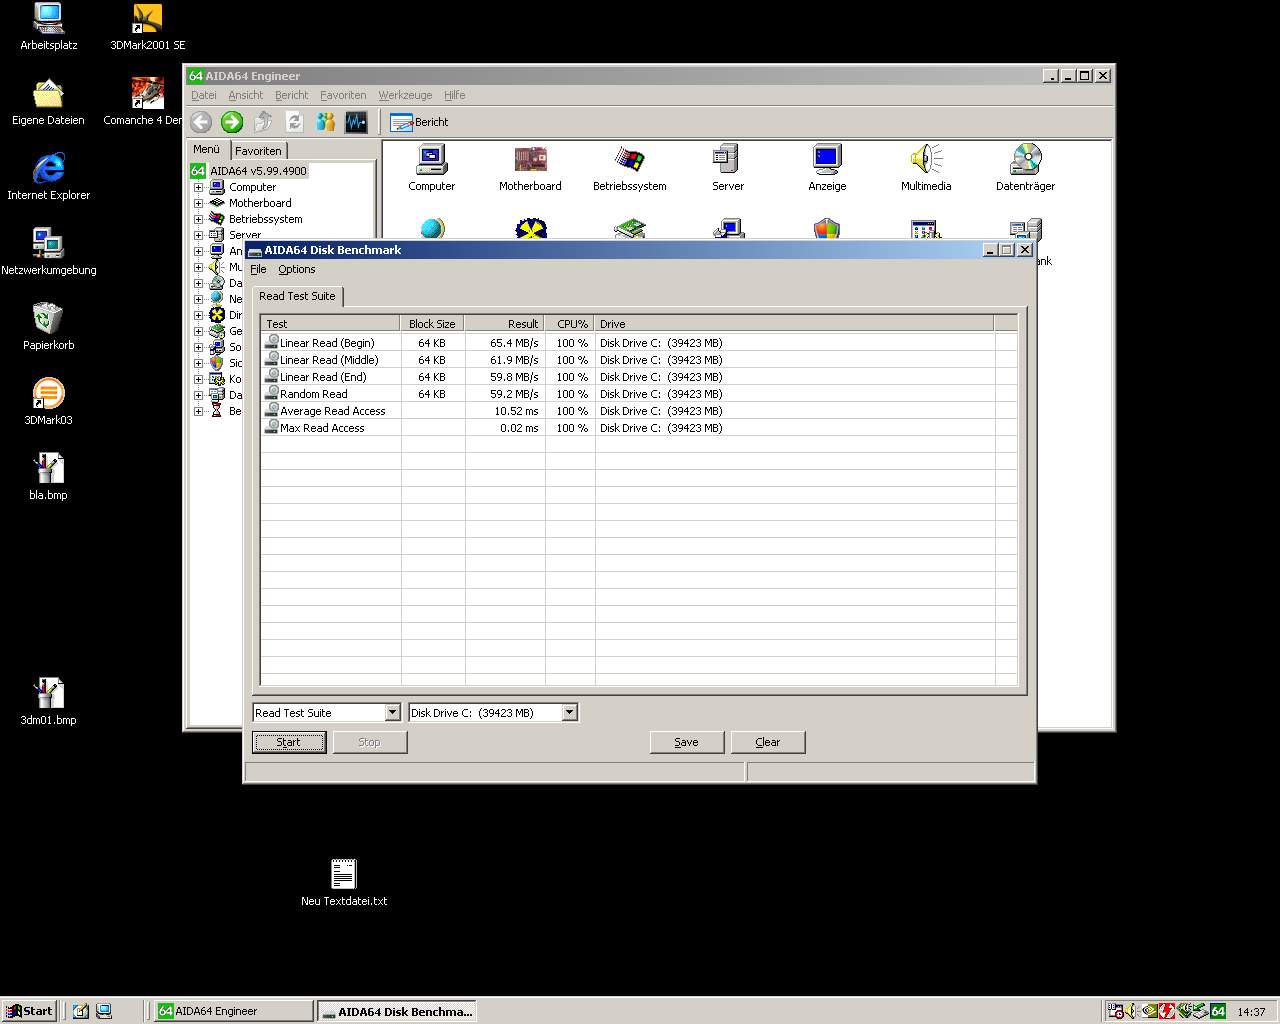Select the Read Test Suite tab
1280x1024 pixels.
pos(297,296)
